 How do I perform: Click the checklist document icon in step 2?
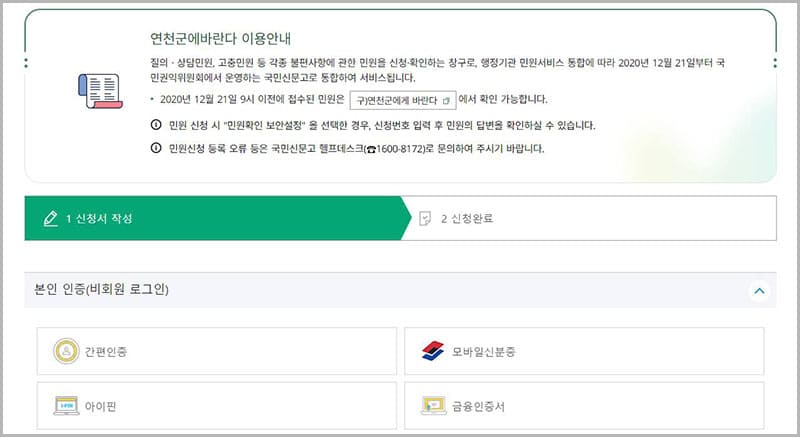tap(425, 219)
